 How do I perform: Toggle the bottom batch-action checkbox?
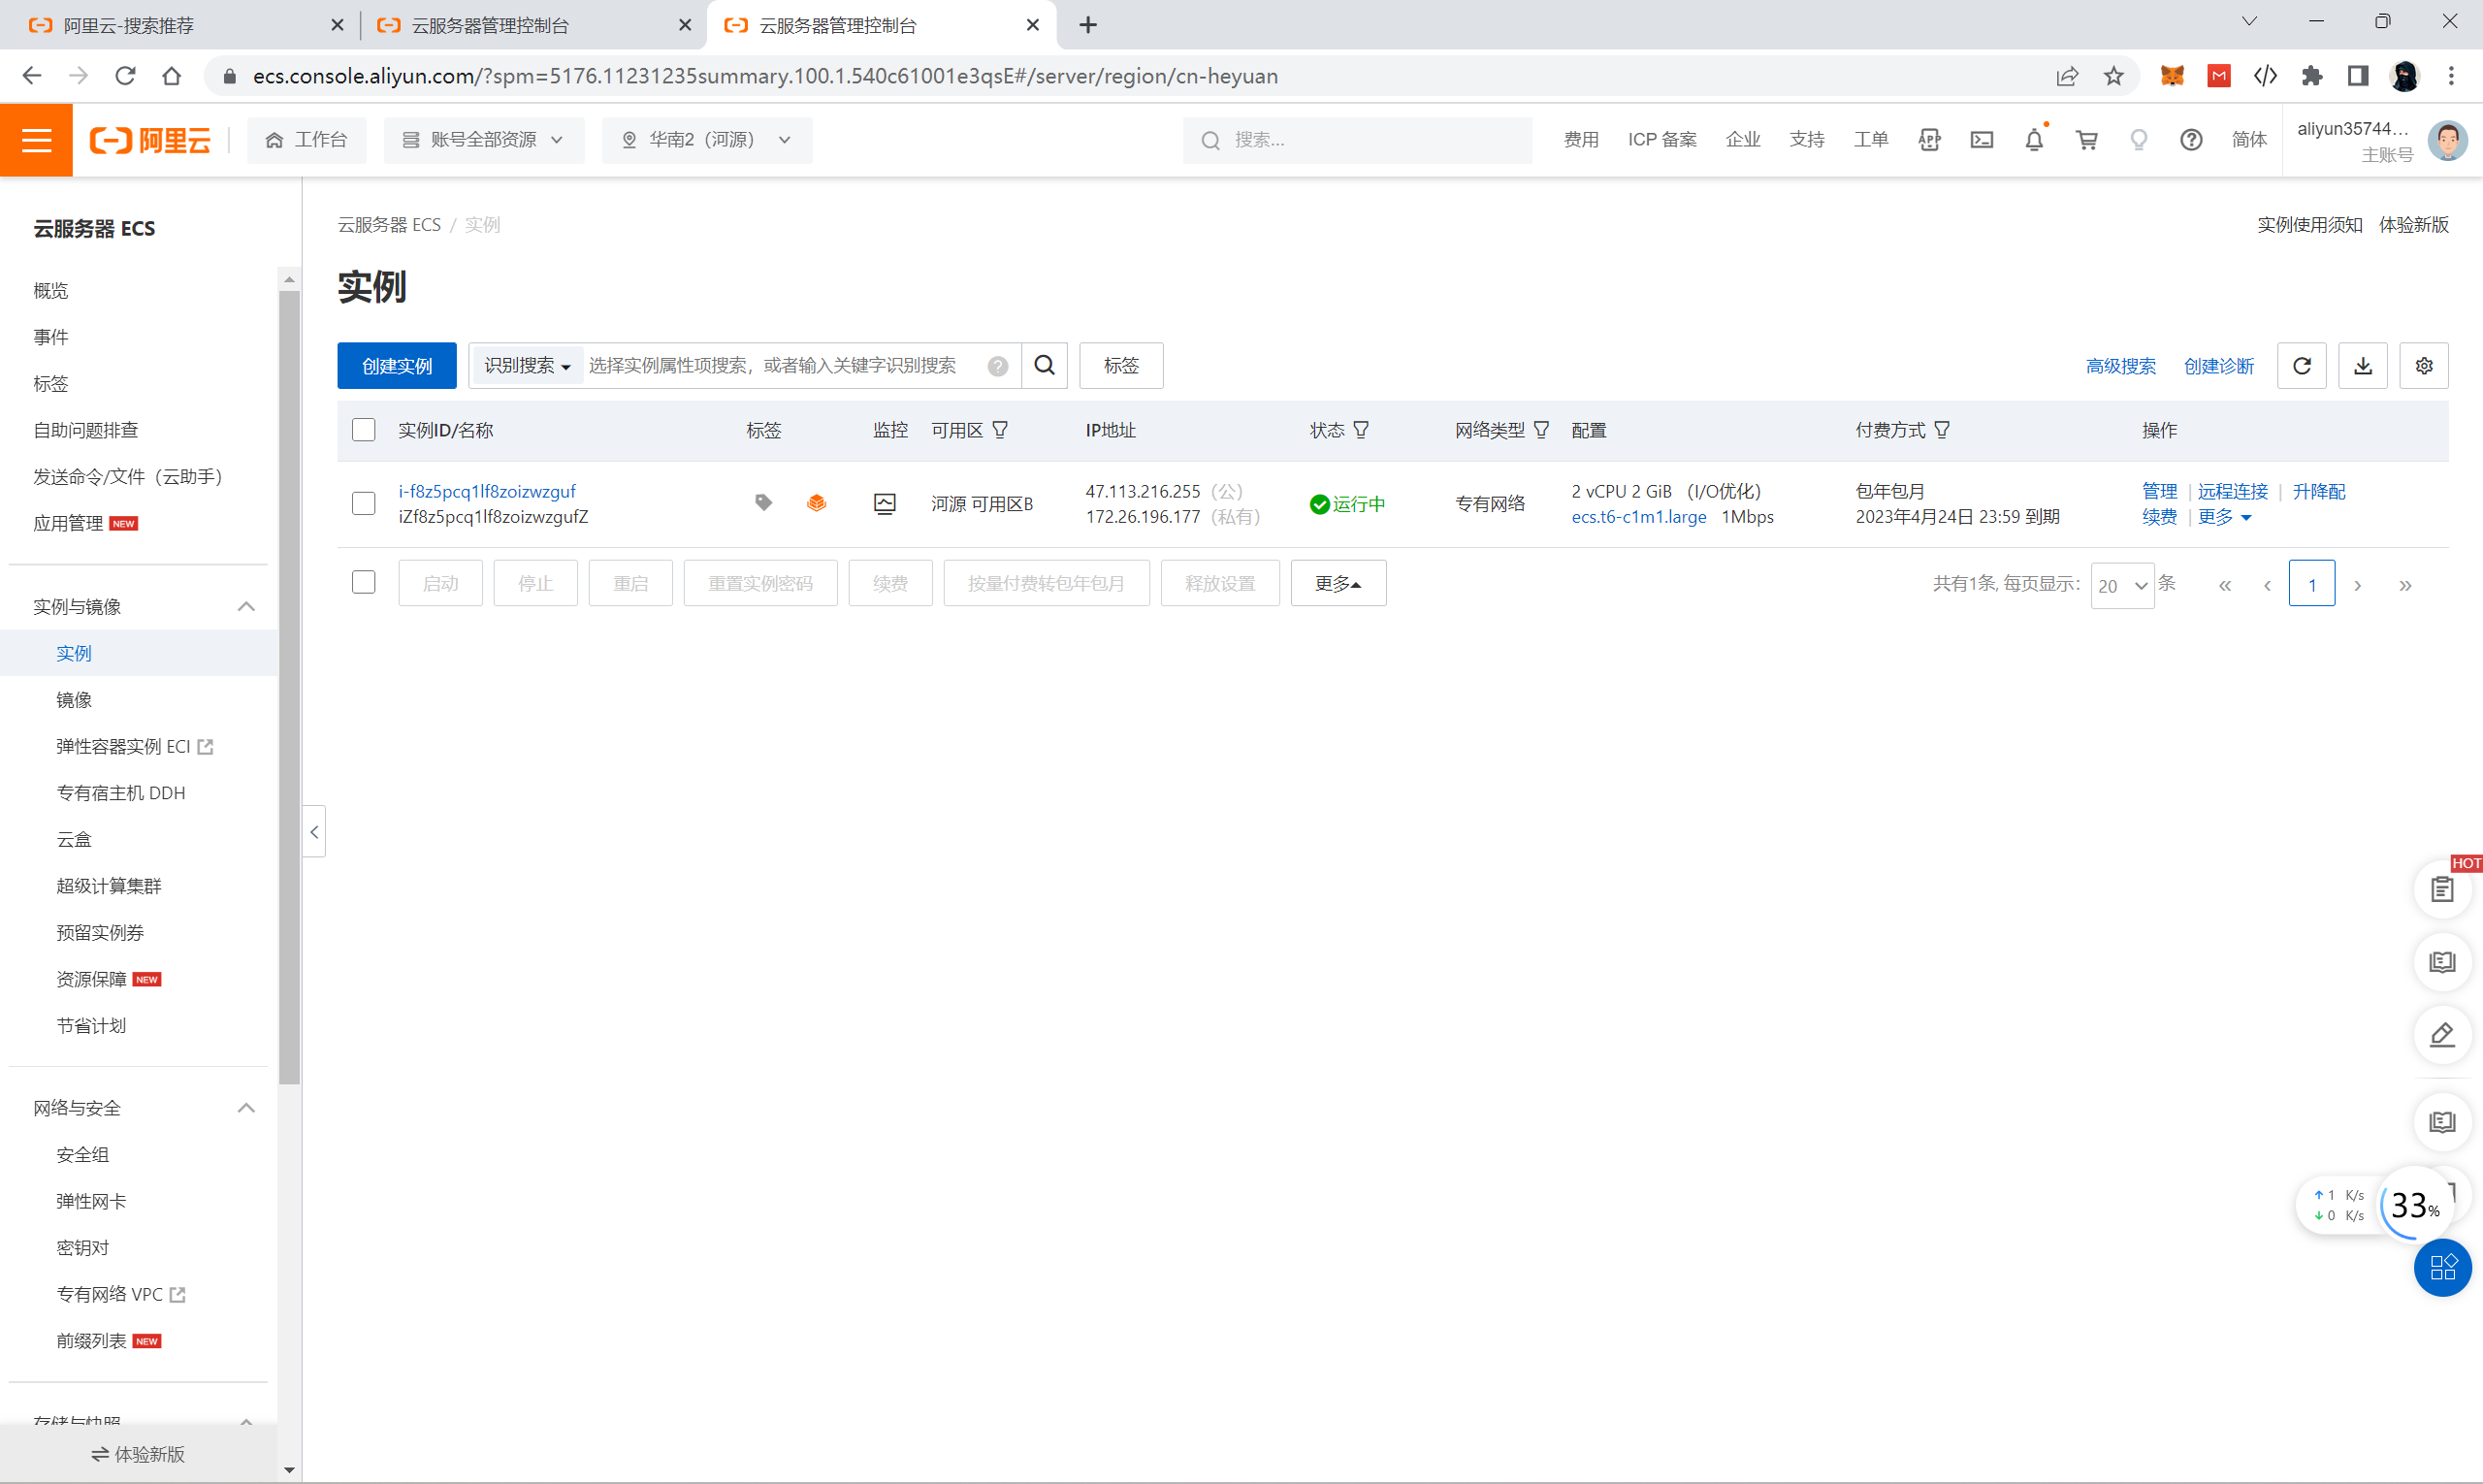point(363,582)
